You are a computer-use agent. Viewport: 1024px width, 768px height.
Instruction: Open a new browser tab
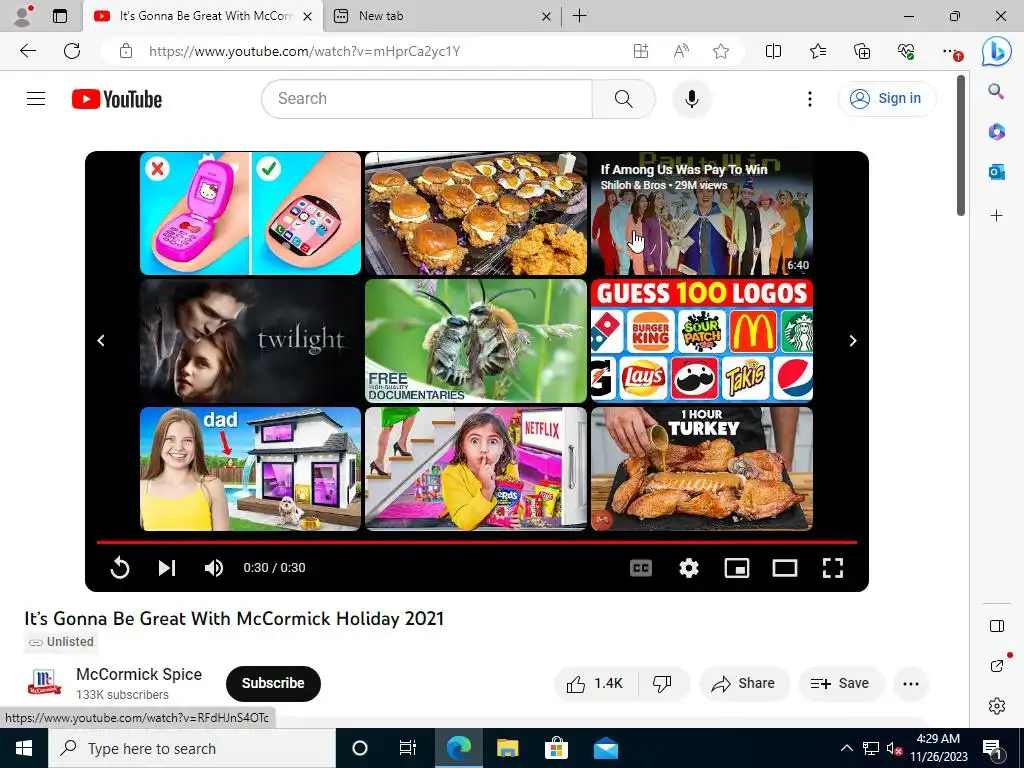coord(579,16)
